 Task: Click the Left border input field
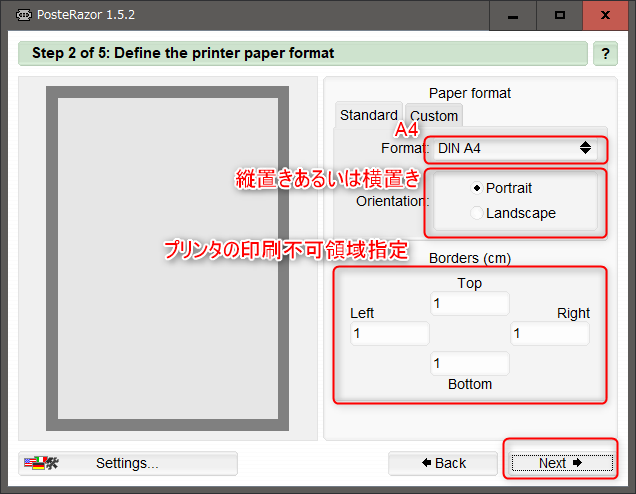(389, 333)
